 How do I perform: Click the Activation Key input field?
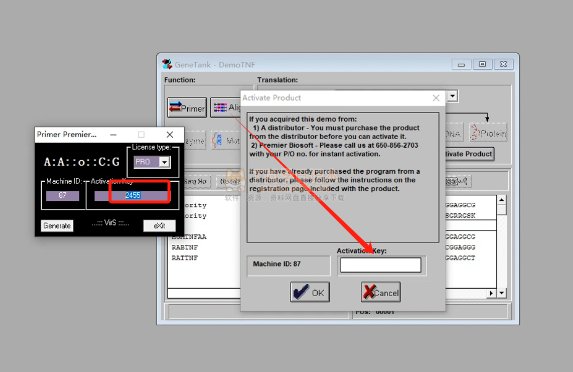click(x=380, y=265)
